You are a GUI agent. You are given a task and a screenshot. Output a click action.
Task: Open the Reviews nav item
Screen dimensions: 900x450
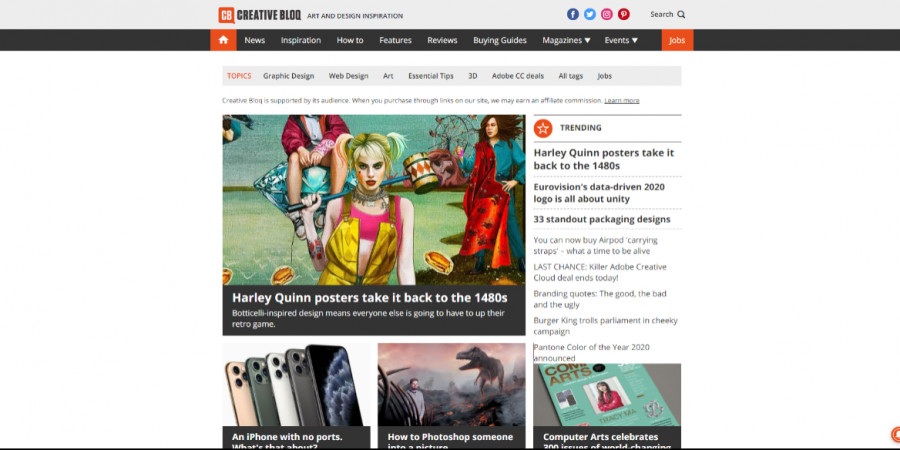point(443,40)
